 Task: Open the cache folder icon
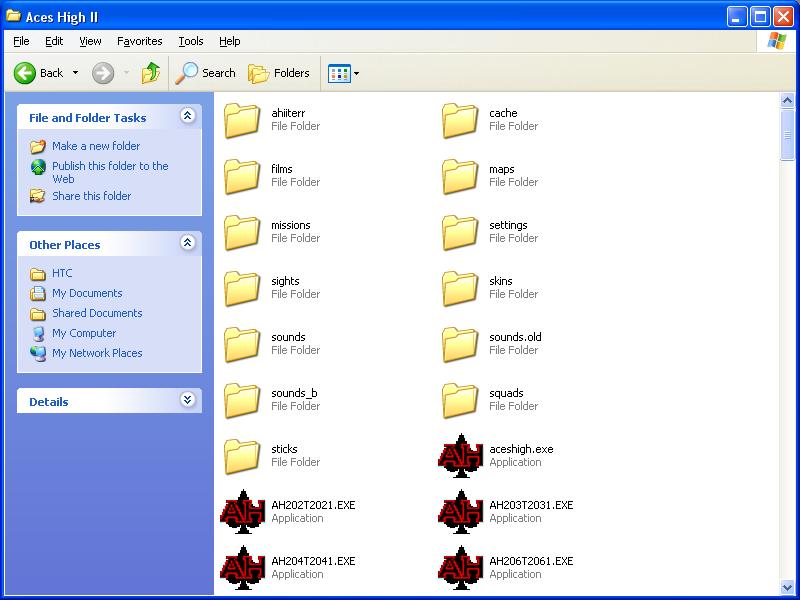[460, 120]
